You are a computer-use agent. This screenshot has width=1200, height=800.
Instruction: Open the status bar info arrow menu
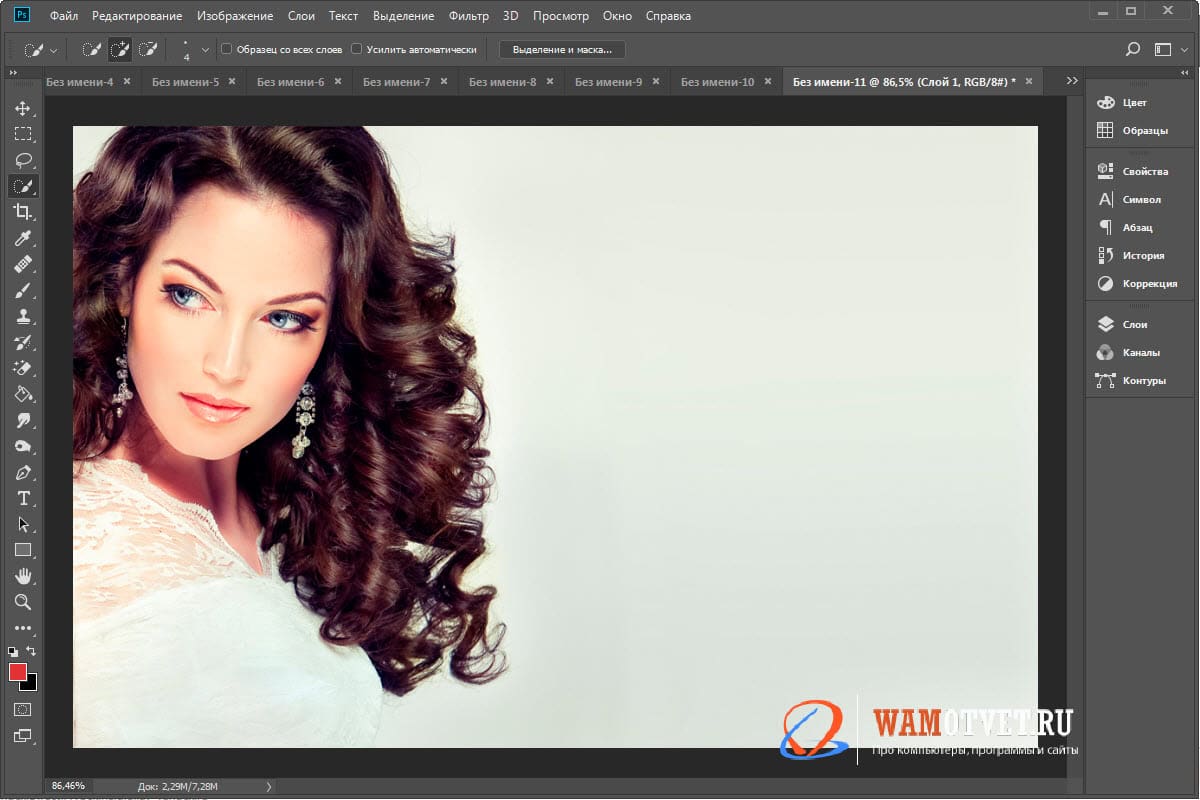(269, 787)
